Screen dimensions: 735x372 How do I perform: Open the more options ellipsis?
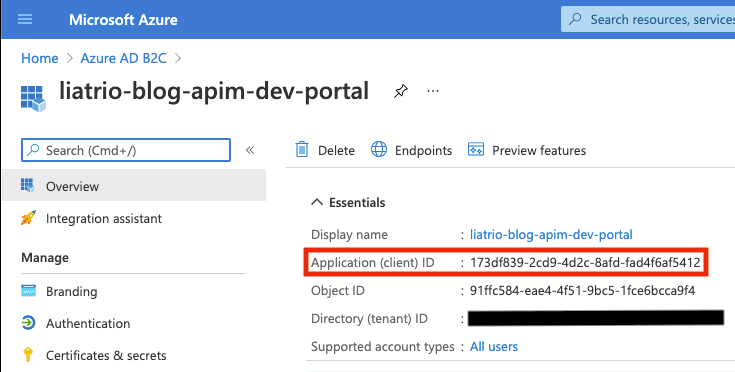click(433, 91)
